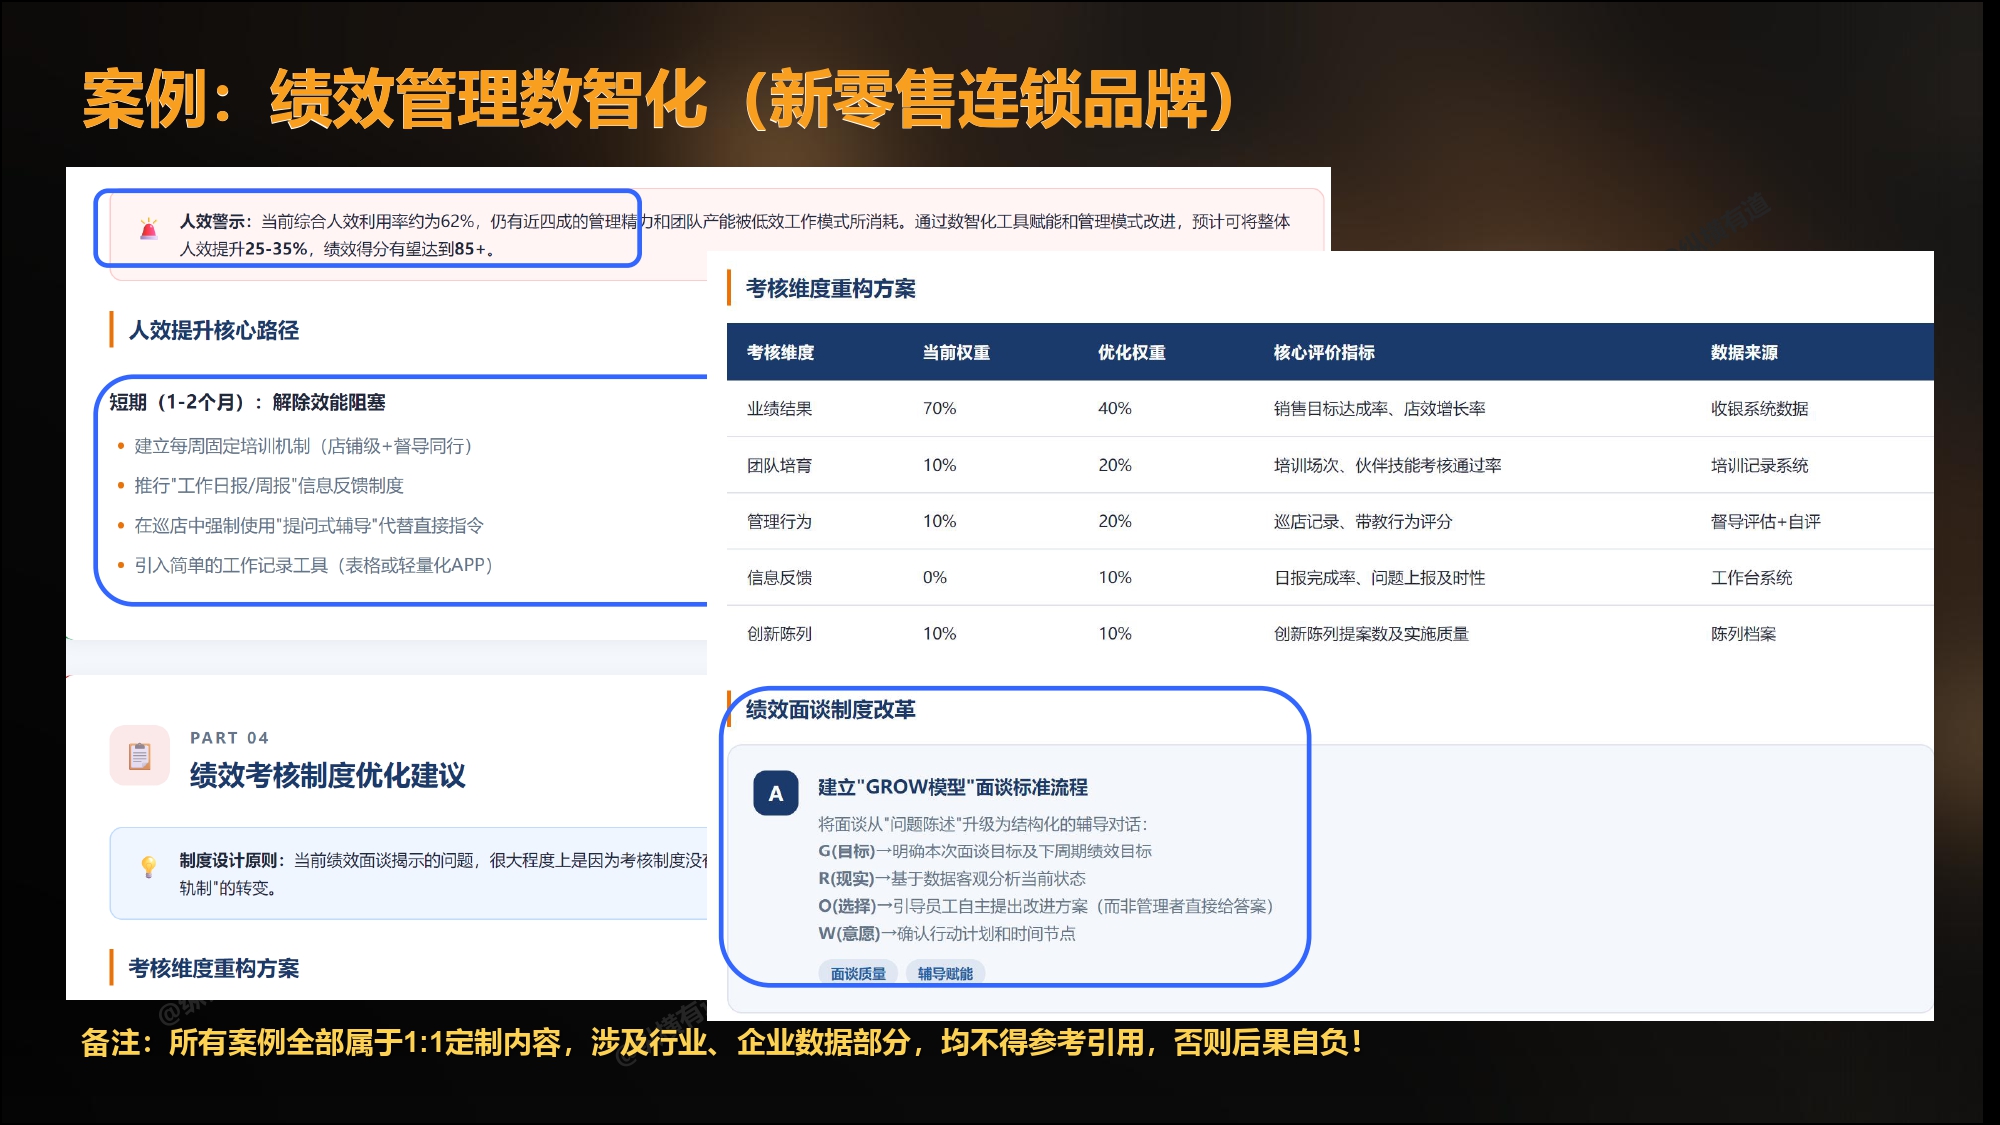The image size is (2000, 1125).
Task: Click the PART 04 label
Action: [x=230, y=738]
